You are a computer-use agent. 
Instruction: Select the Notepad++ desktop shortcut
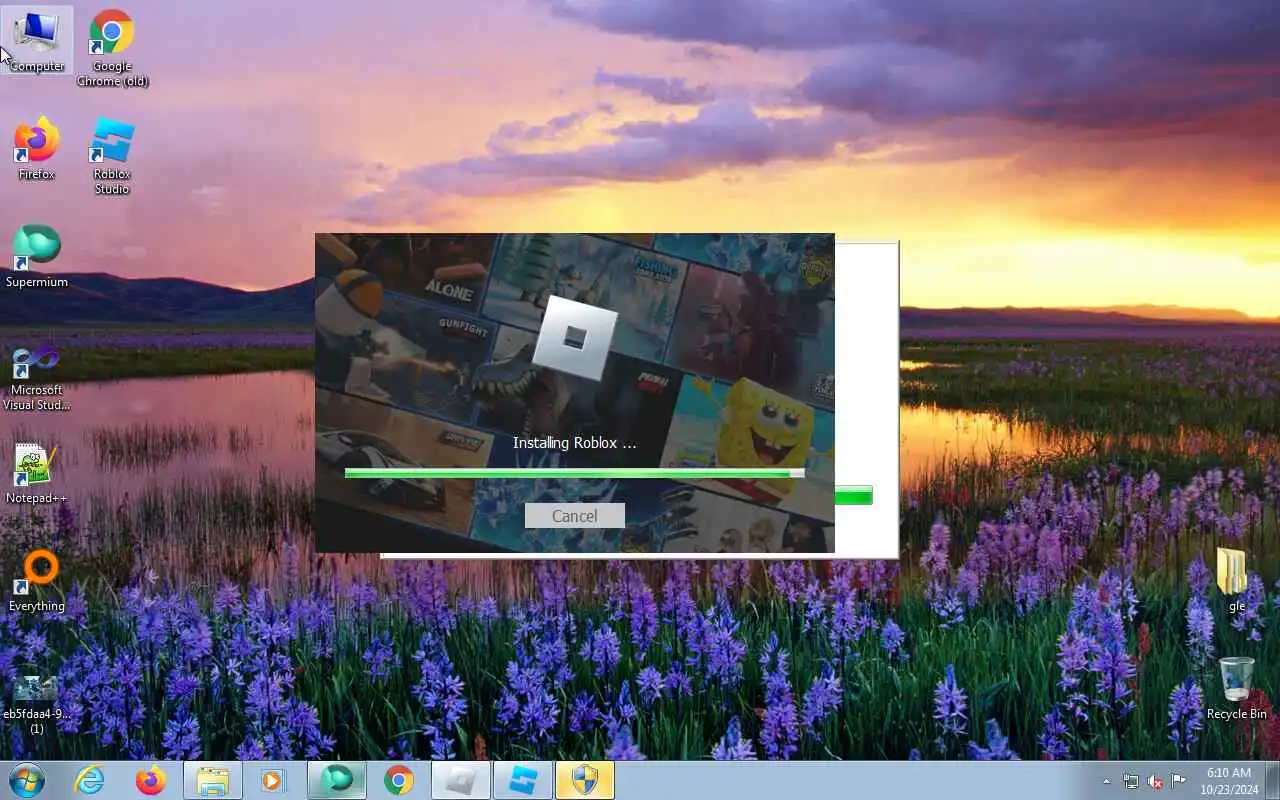click(37, 472)
